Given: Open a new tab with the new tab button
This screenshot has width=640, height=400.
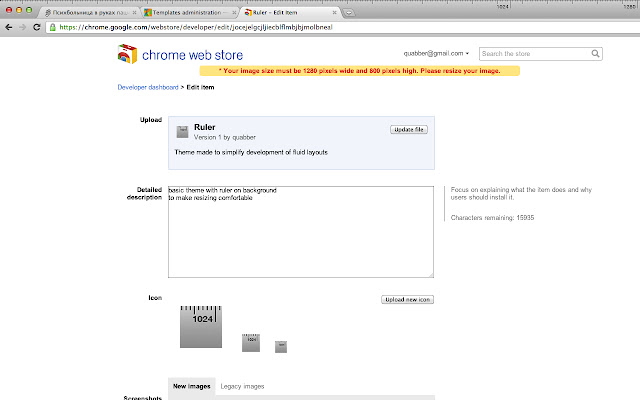Looking at the screenshot, I should (x=349, y=13).
